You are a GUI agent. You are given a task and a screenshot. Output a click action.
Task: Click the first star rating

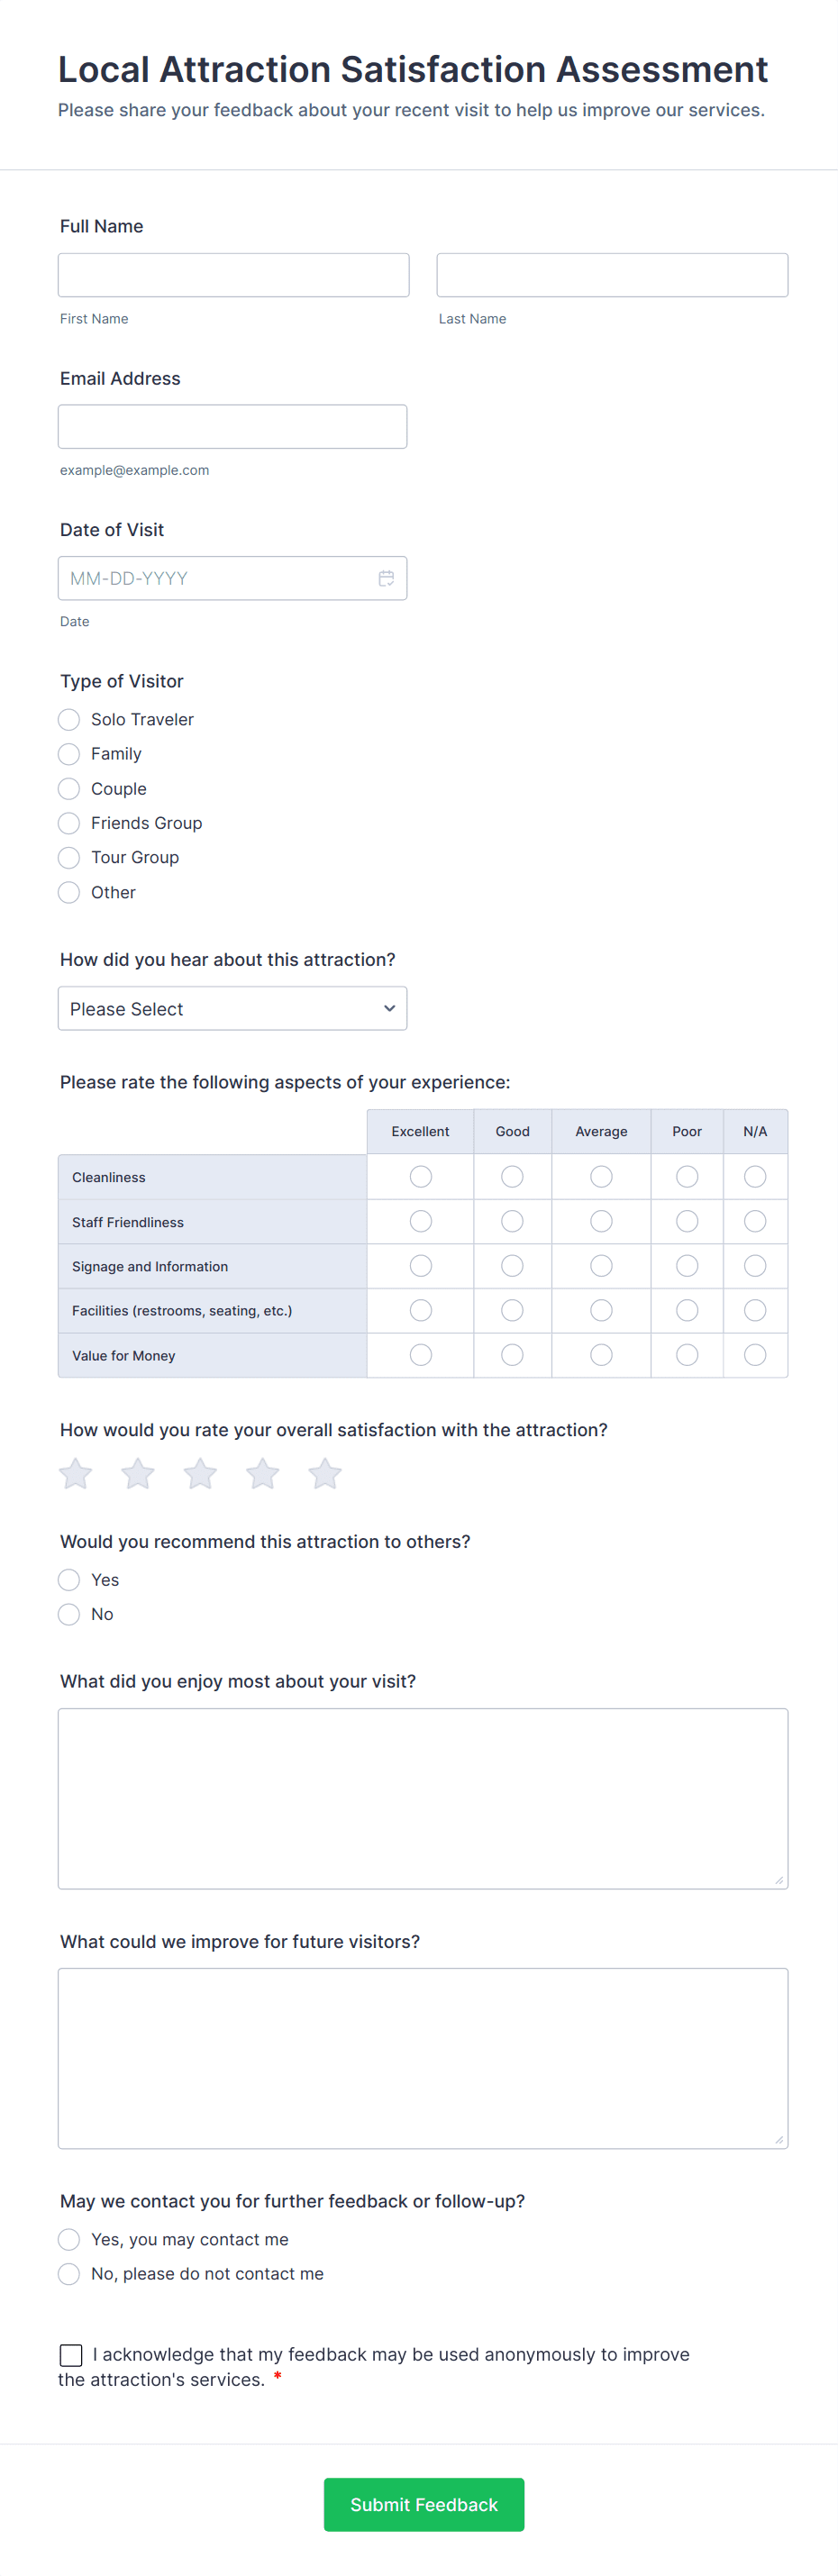pos(76,1473)
